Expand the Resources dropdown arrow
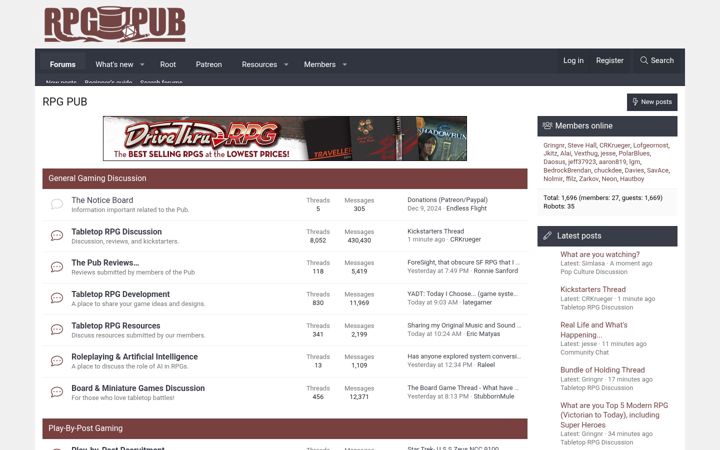This screenshot has height=450, width=720. point(286,65)
